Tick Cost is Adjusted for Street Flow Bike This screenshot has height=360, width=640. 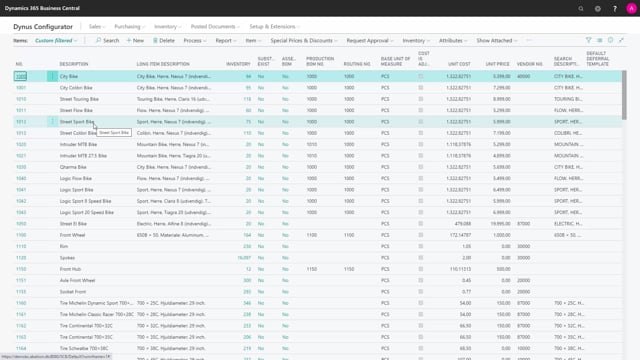coord(421,110)
